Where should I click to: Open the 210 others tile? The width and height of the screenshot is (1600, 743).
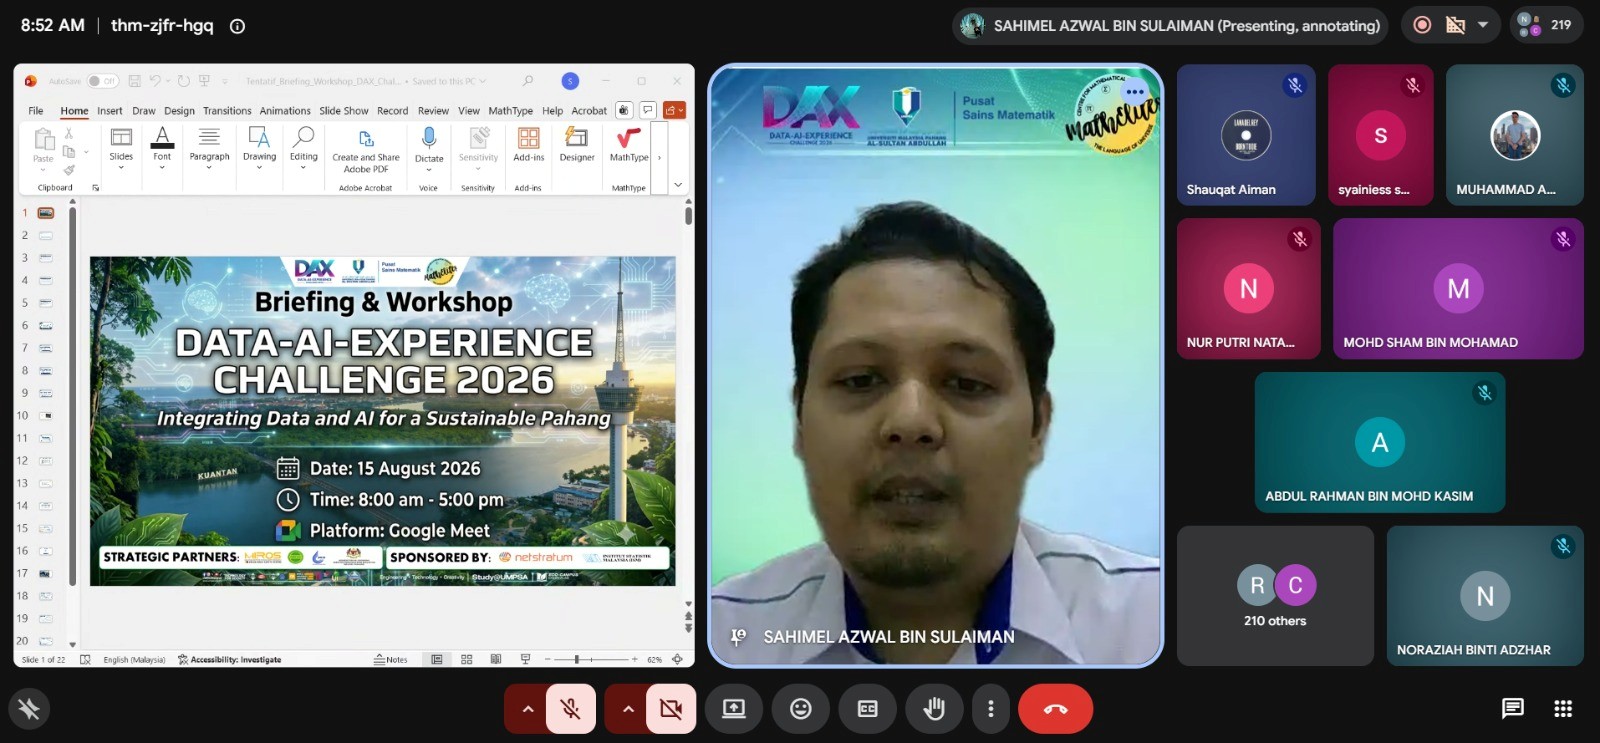pyautogui.click(x=1275, y=596)
